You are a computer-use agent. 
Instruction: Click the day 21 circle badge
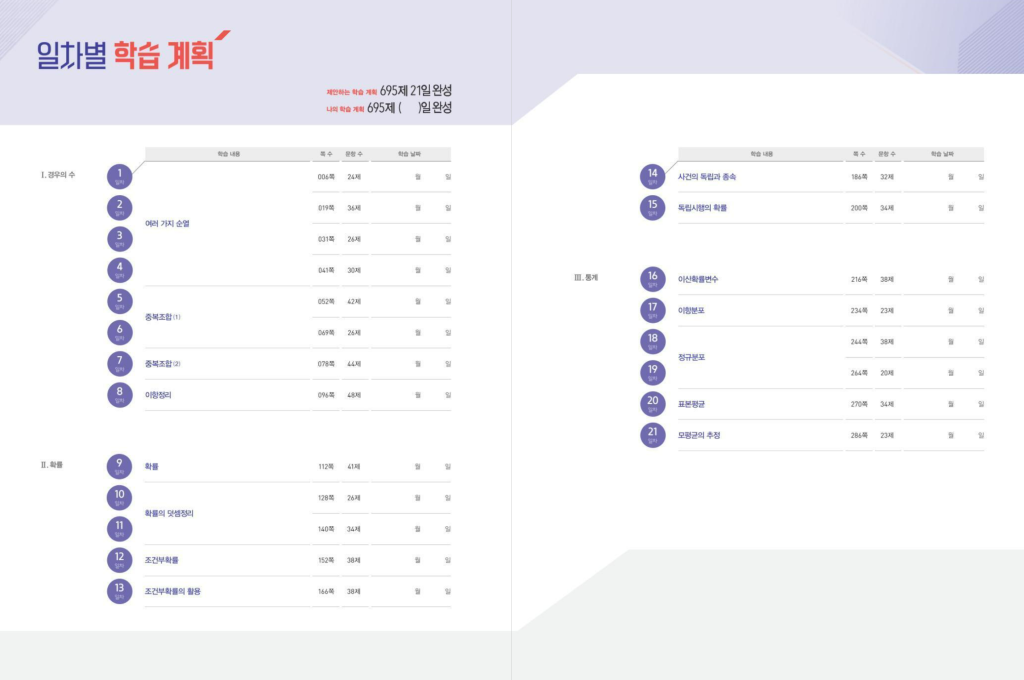[652, 435]
